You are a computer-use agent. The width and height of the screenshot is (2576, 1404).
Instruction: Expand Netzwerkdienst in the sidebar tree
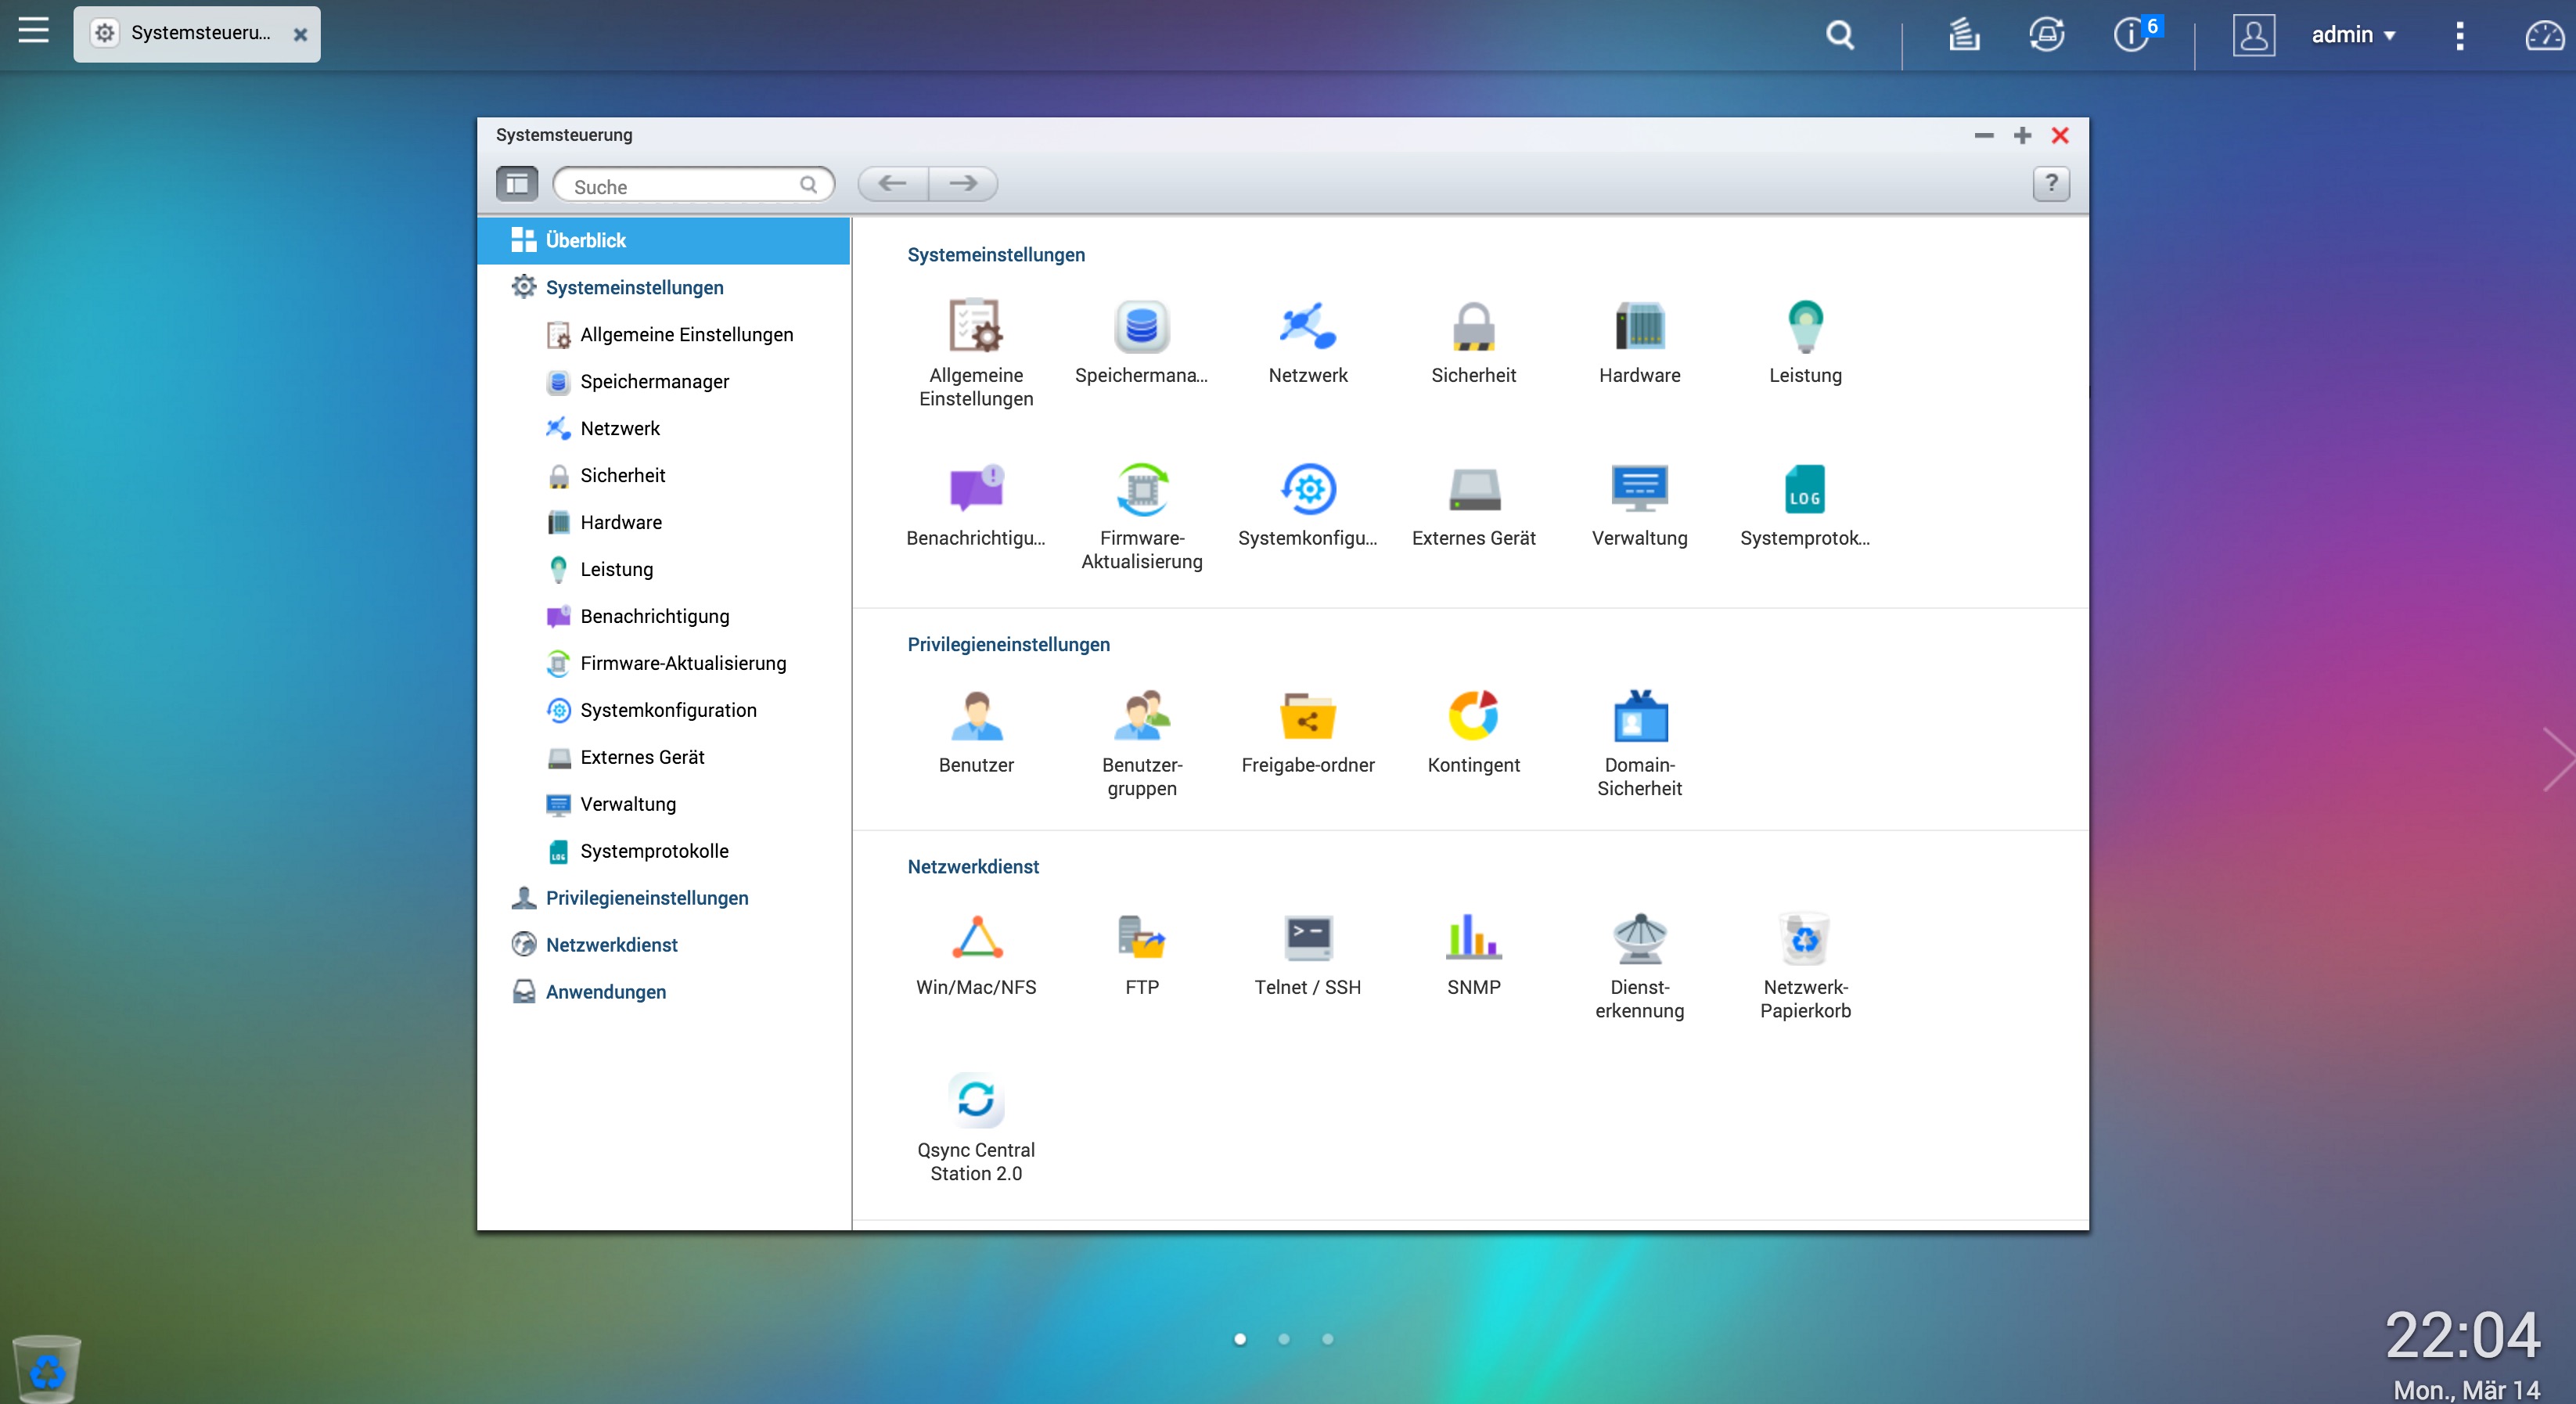coord(611,945)
